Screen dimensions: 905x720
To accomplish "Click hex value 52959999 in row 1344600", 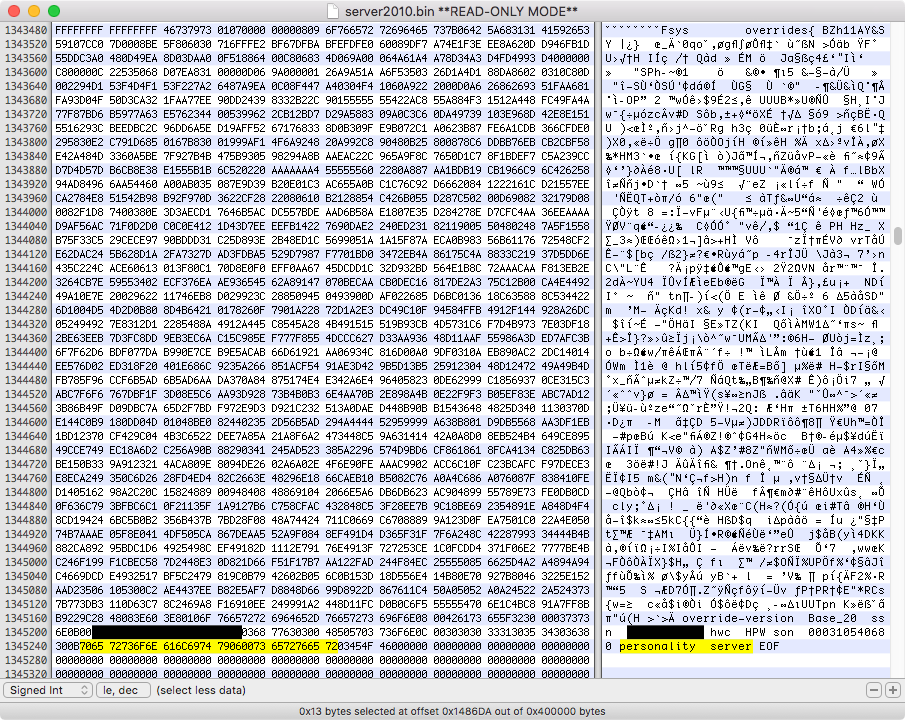I will (403, 422).
